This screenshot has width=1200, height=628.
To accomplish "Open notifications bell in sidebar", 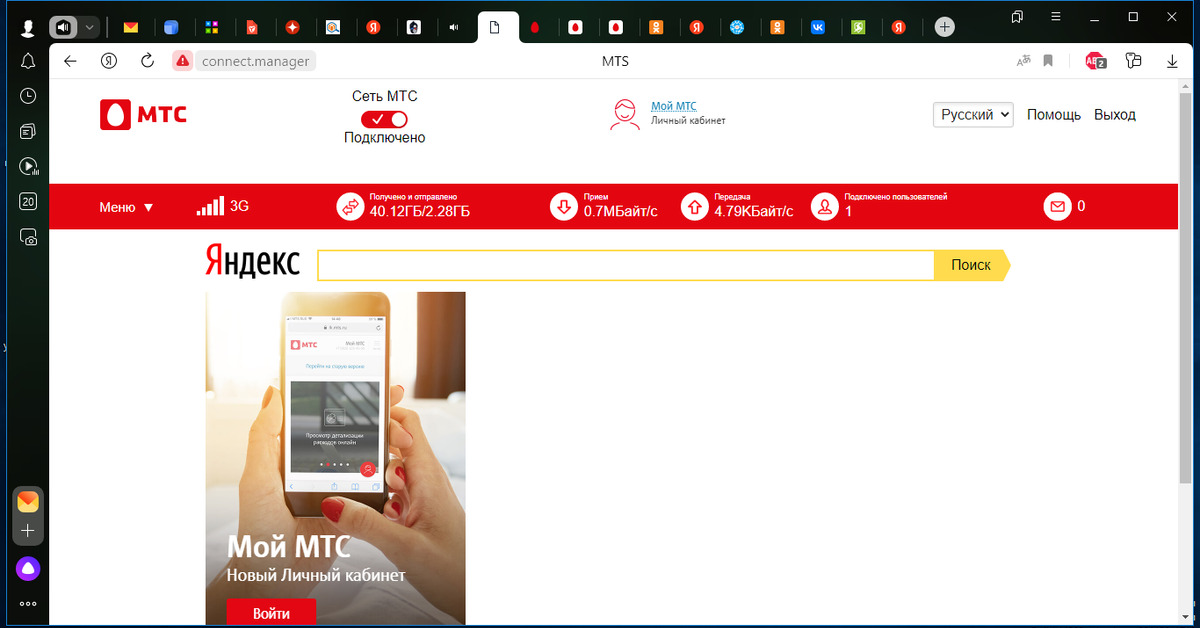I will pos(28,61).
